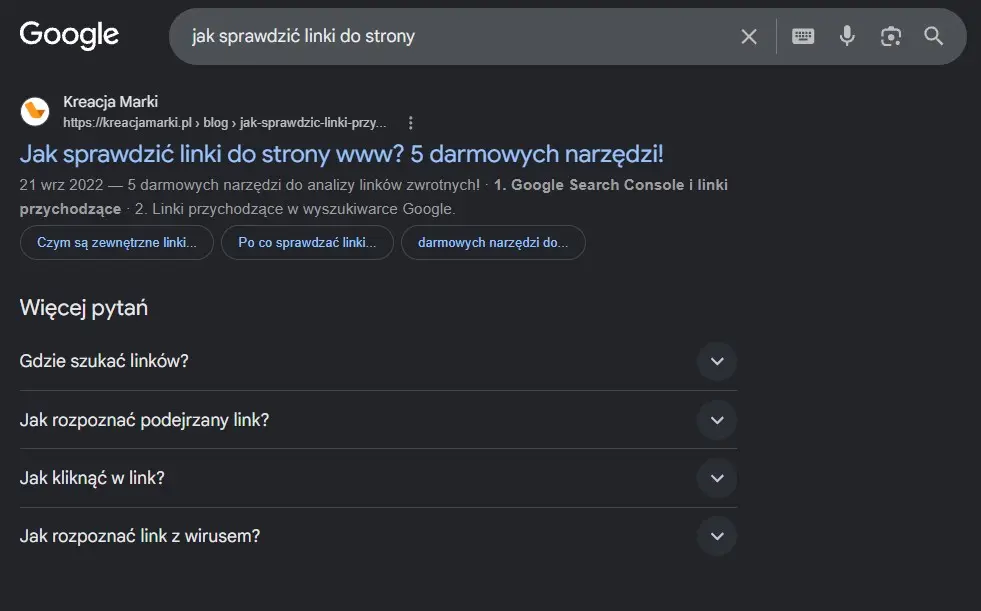Click the snippet text '1. Google Search Console i linki'
Screen dimensions: 981x611
611,185
